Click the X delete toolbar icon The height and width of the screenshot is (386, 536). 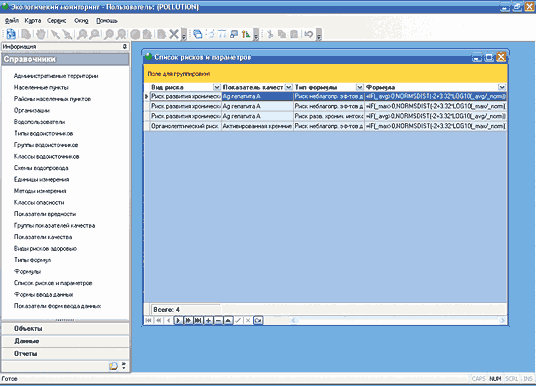point(174,34)
